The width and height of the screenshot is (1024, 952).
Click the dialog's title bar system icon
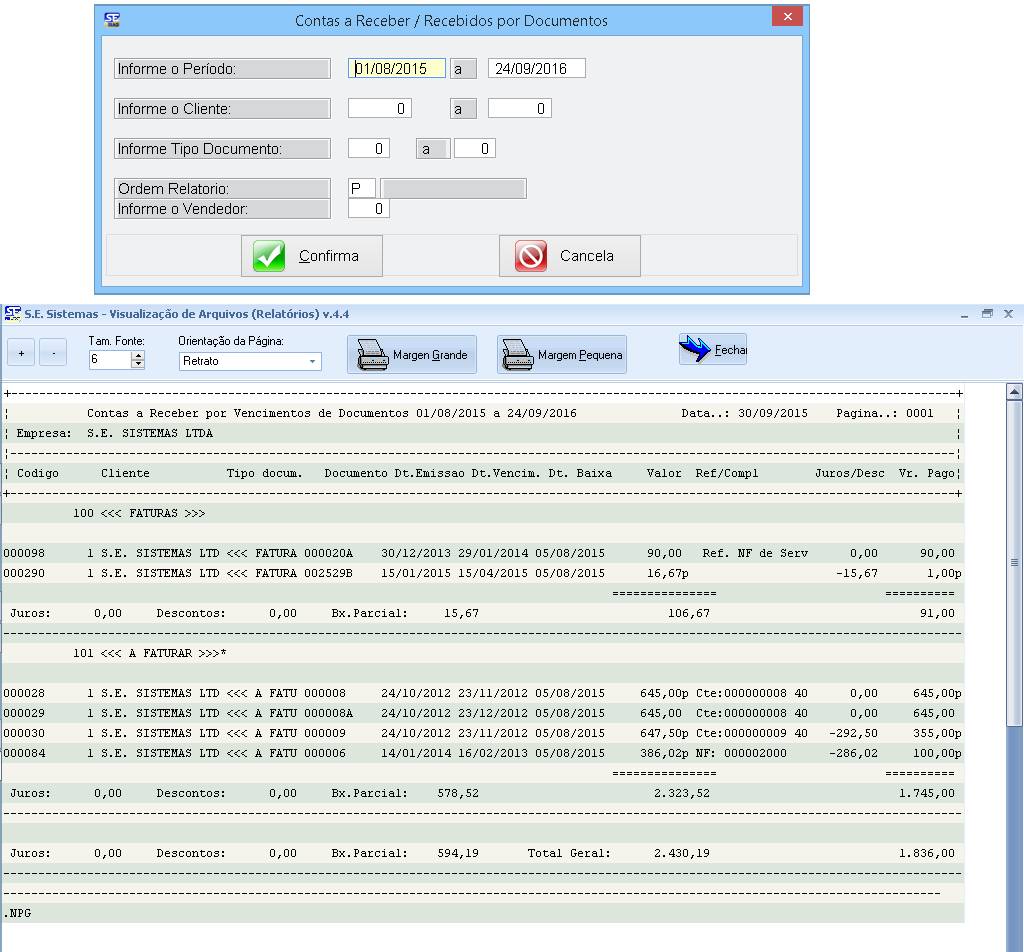tap(114, 19)
